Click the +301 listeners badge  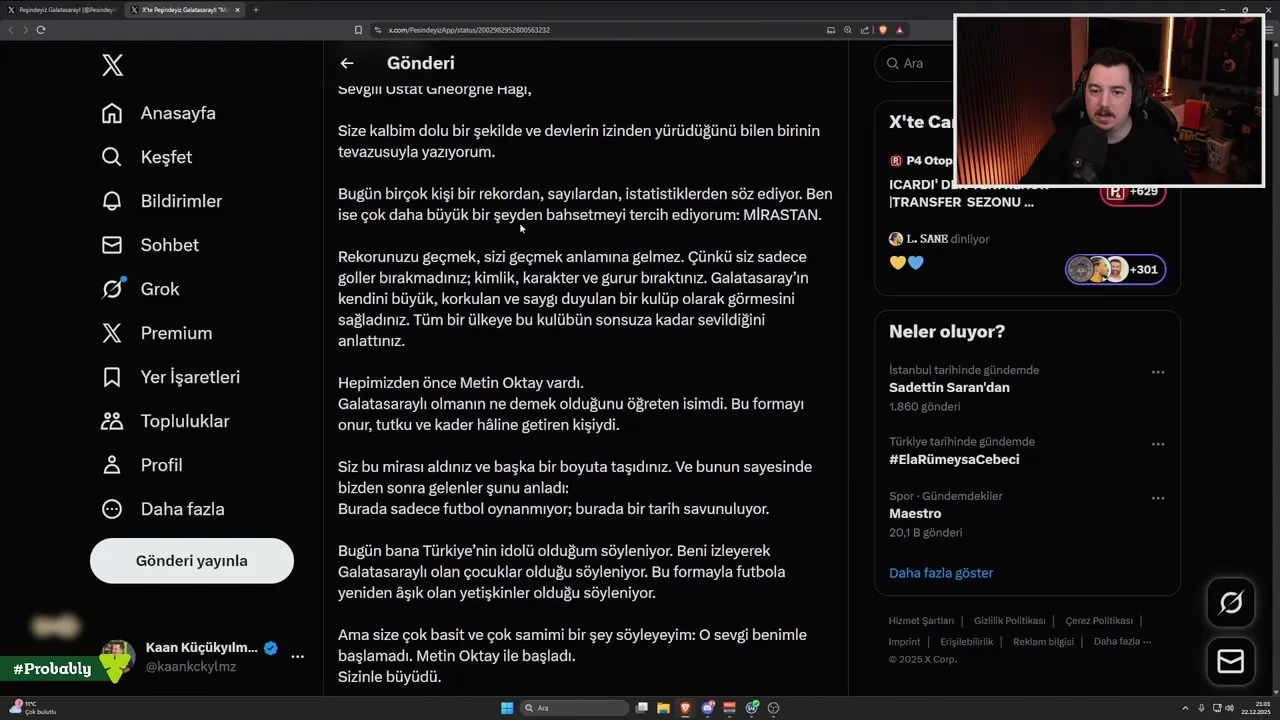tap(1115, 269)
